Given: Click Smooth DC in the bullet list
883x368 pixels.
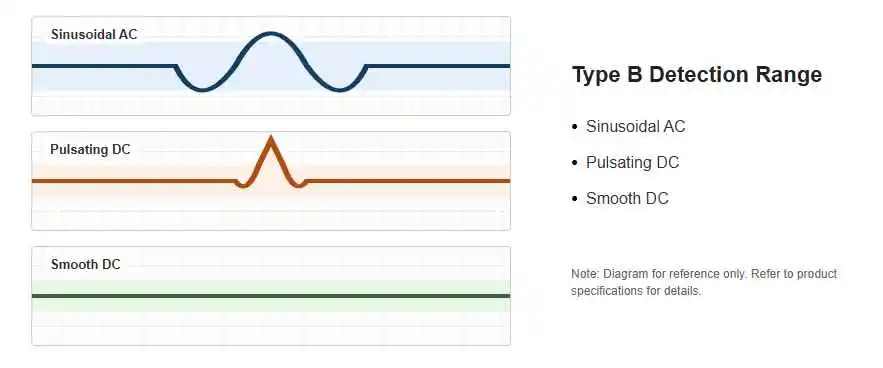Looking at the screenshot, I should tap(627, 198).
